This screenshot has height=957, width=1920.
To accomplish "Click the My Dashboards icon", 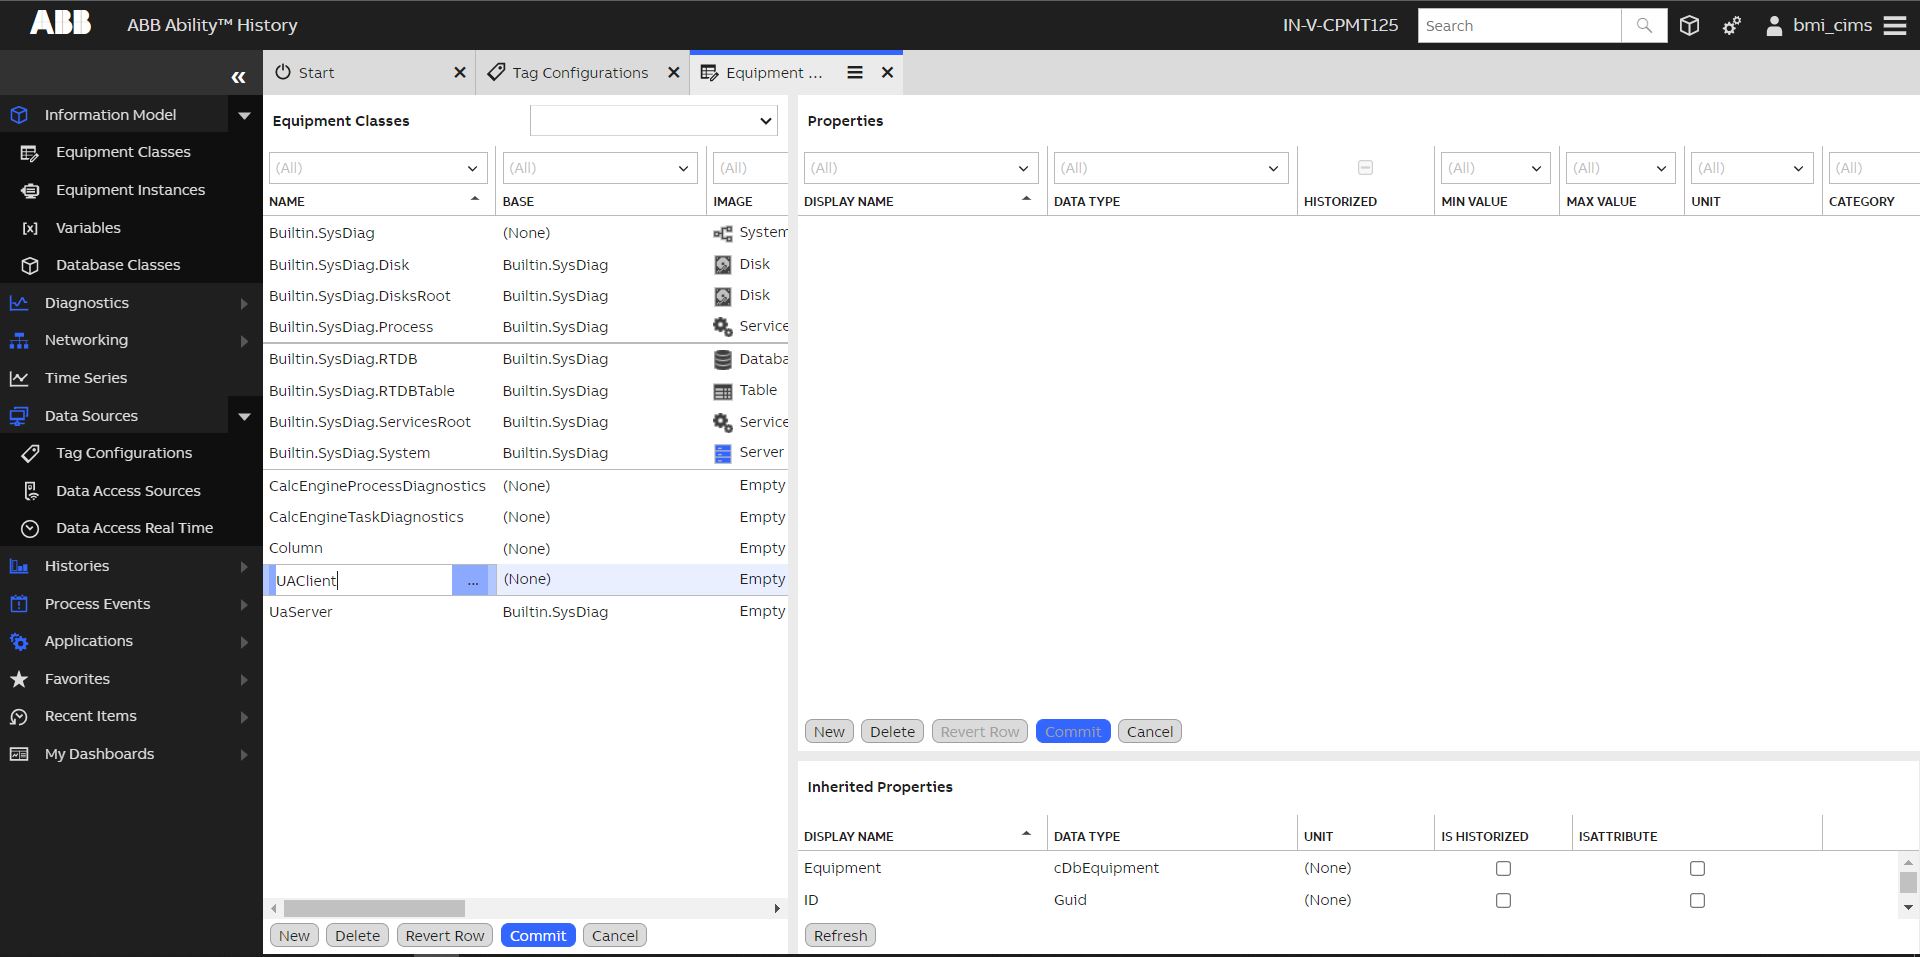I will click(x=19, y=754).
